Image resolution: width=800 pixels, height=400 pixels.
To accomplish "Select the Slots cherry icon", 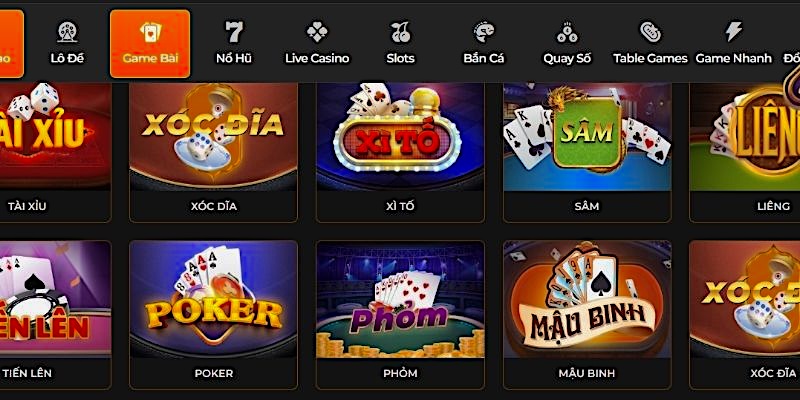I will [x=401, y=32].
